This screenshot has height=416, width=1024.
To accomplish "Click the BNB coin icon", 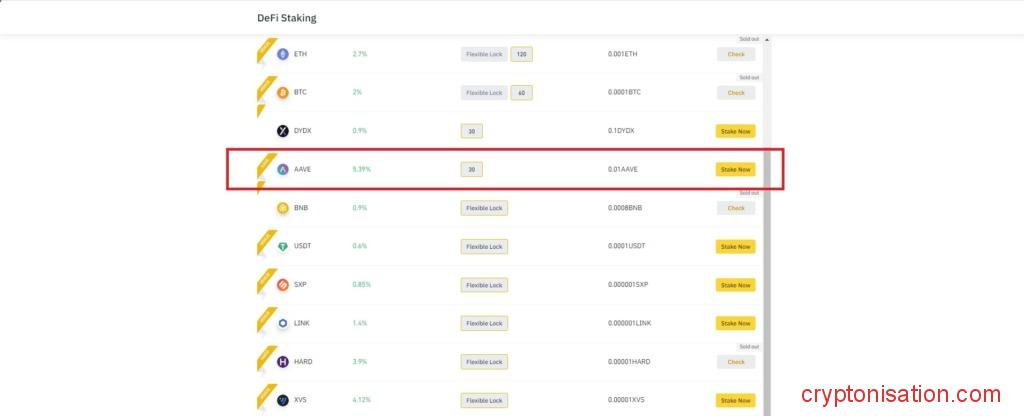I will click(x=283, y=208).
